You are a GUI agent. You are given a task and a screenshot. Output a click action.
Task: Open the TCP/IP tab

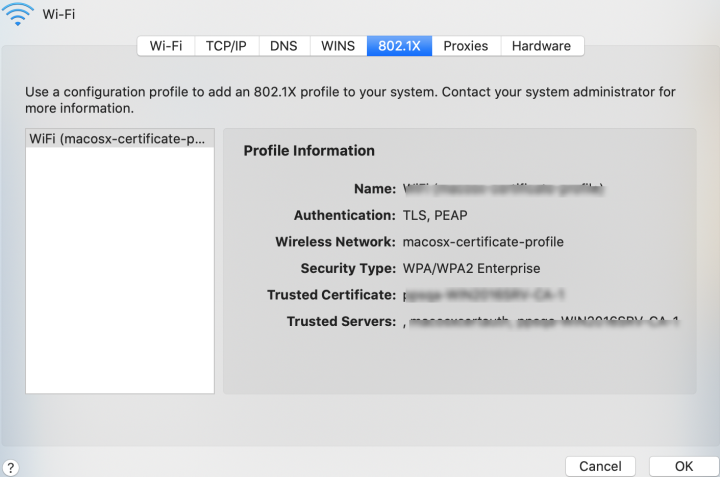(x=227, y=46)
